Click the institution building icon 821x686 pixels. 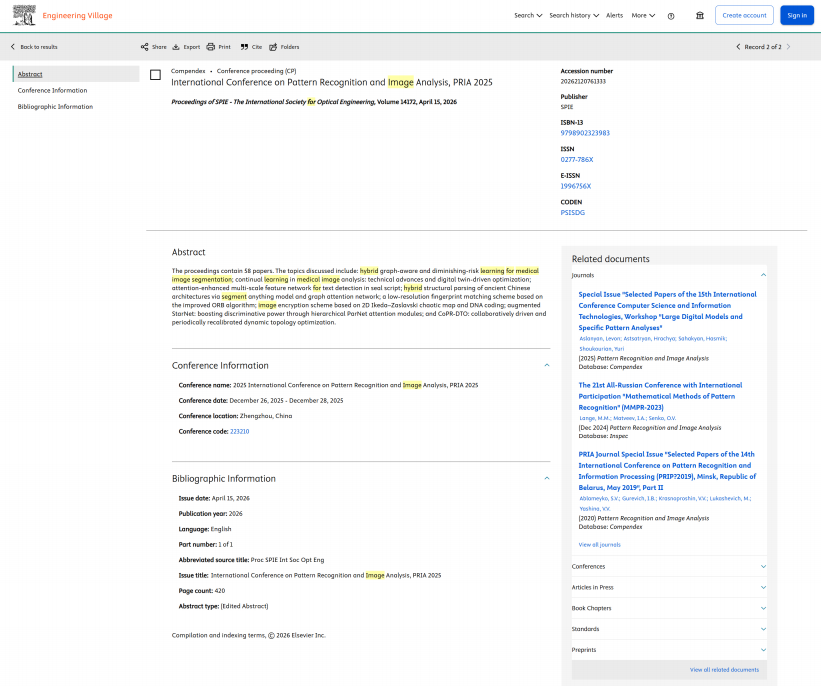(700, 16)
